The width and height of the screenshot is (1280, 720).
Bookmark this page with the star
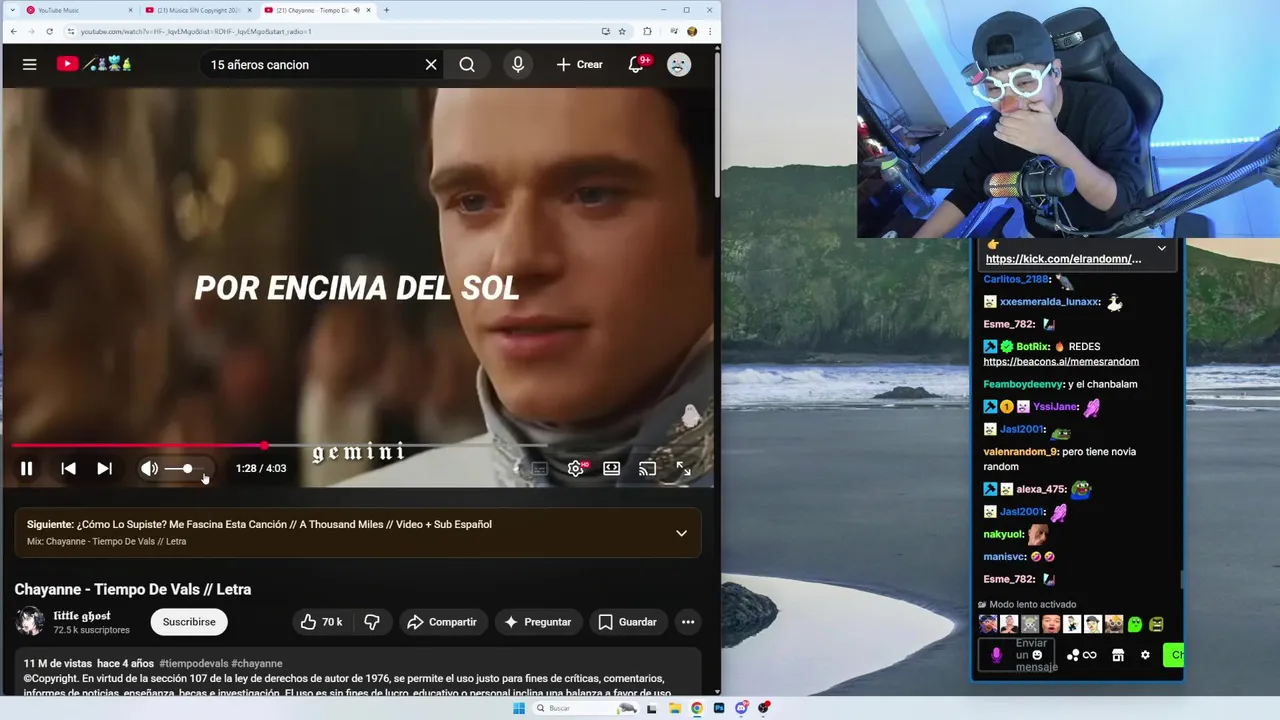[622, 31]
